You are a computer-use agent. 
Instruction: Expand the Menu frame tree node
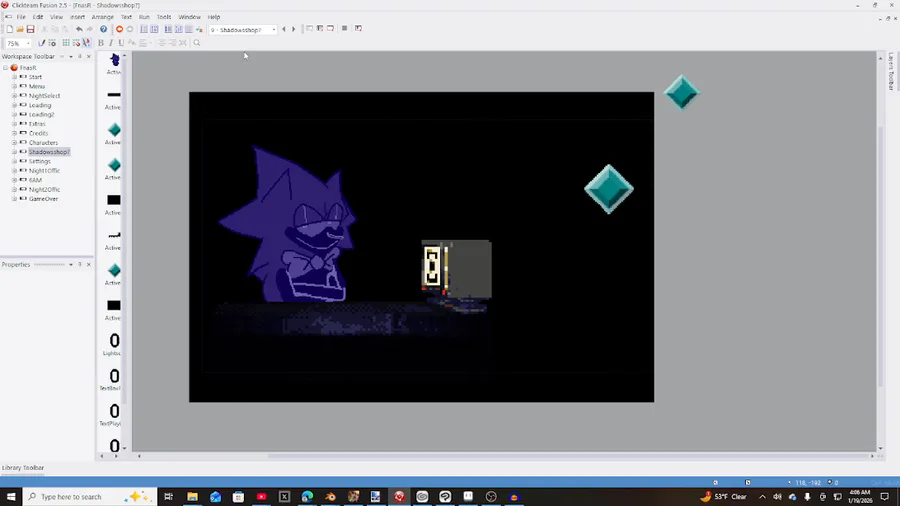click(14, 86)
